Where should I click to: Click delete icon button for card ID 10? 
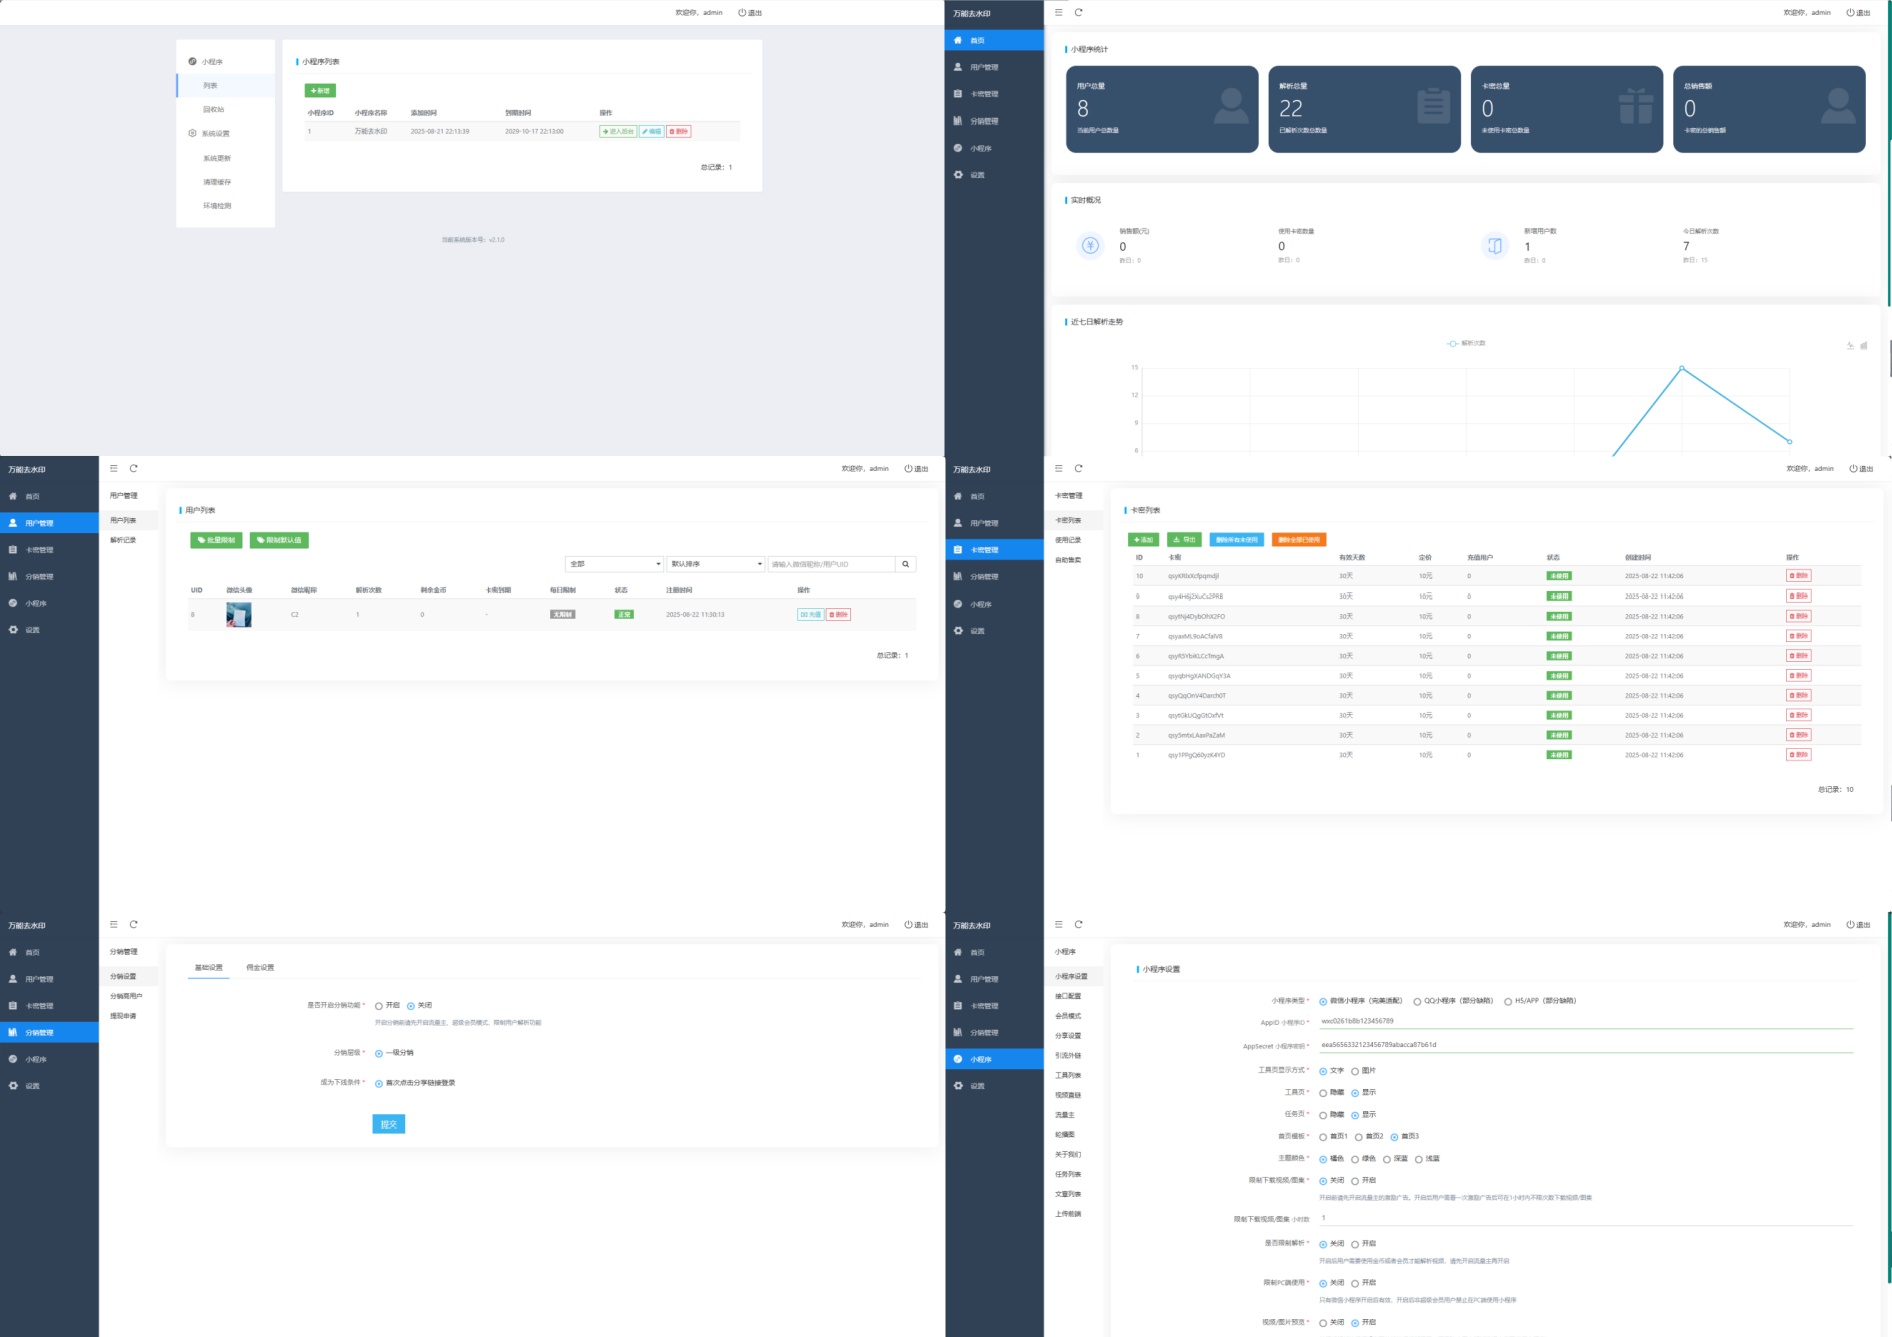1798,576
